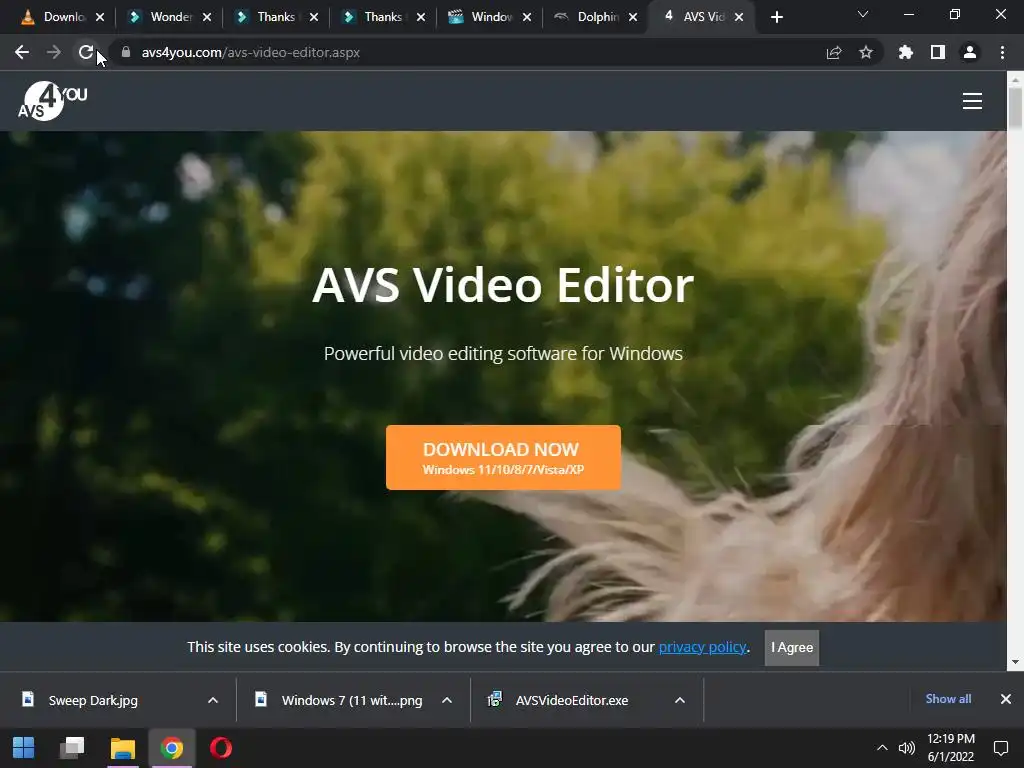Expand options for Windows 7 png download
This screenshot has height=768, width=1024.
coord(447,700)
